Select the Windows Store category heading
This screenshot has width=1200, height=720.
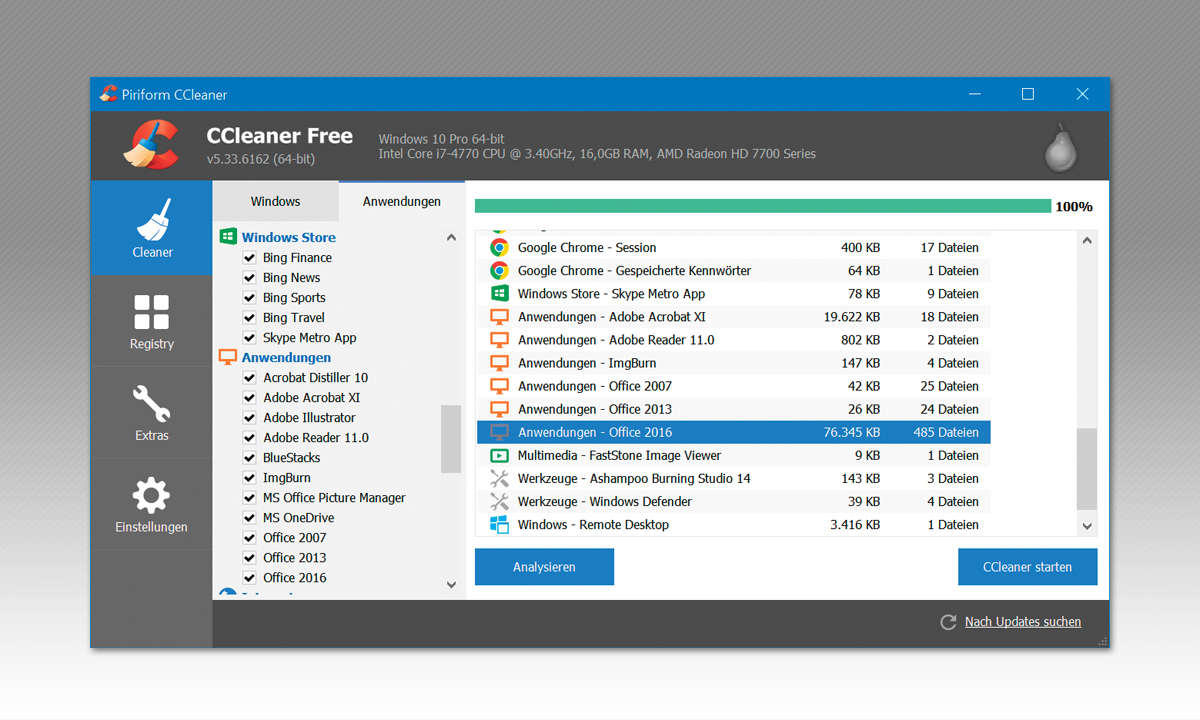288,237
